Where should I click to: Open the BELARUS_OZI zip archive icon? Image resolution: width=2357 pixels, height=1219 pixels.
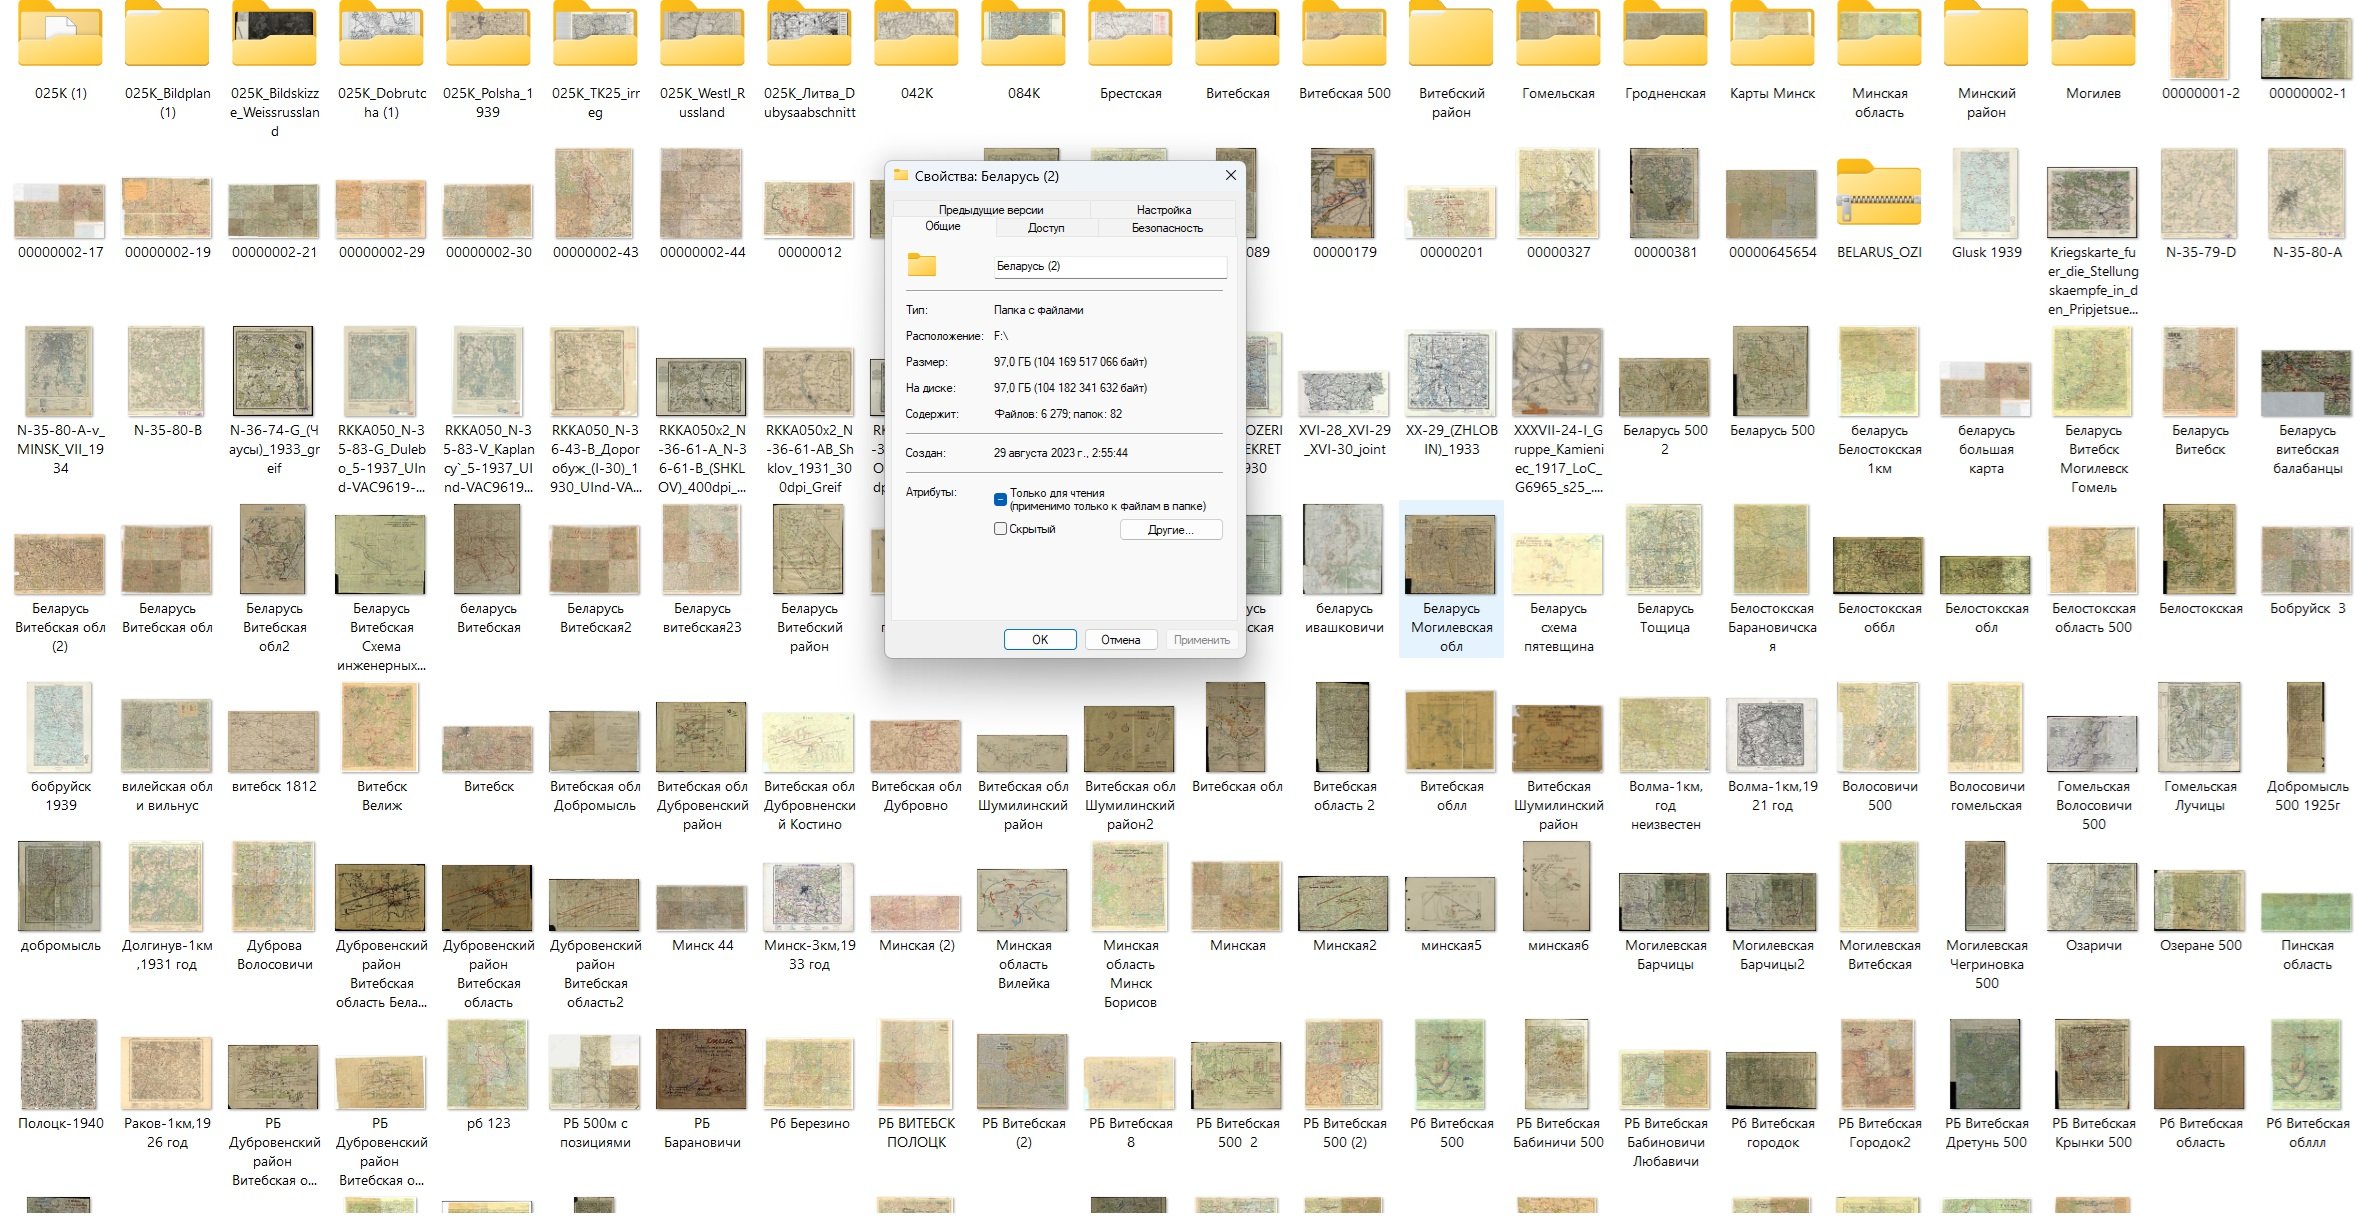(x=1878, y=192)
